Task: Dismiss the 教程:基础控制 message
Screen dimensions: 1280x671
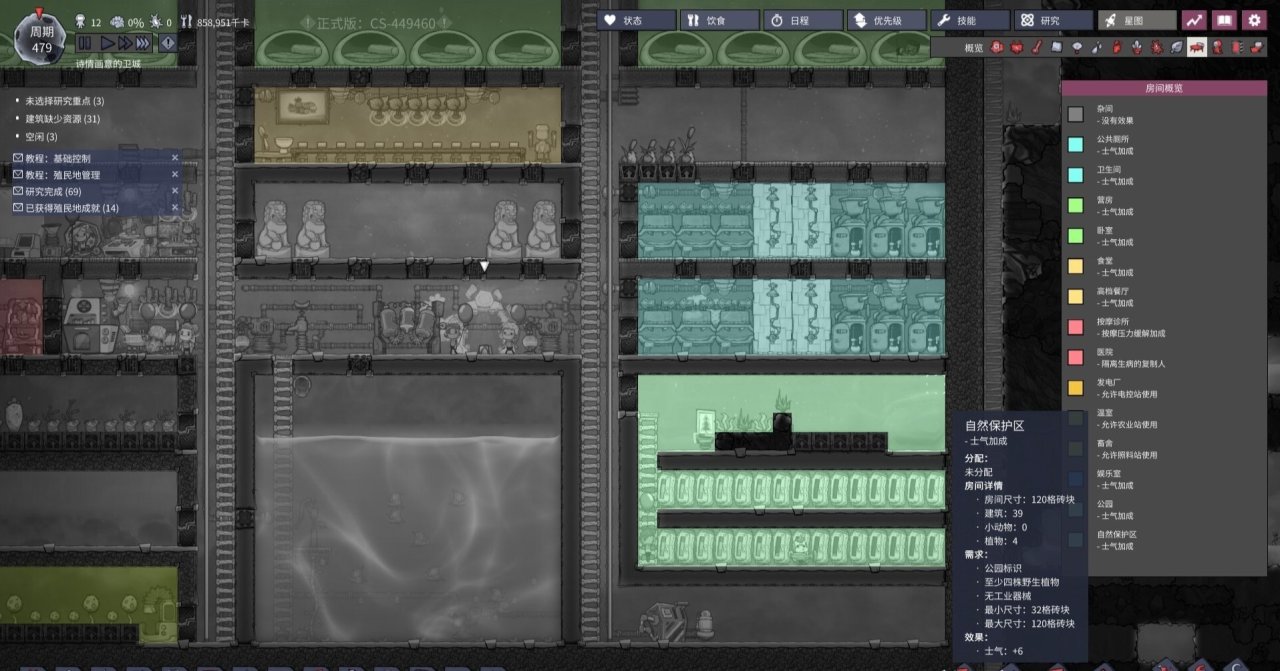Action: (175, 158)
